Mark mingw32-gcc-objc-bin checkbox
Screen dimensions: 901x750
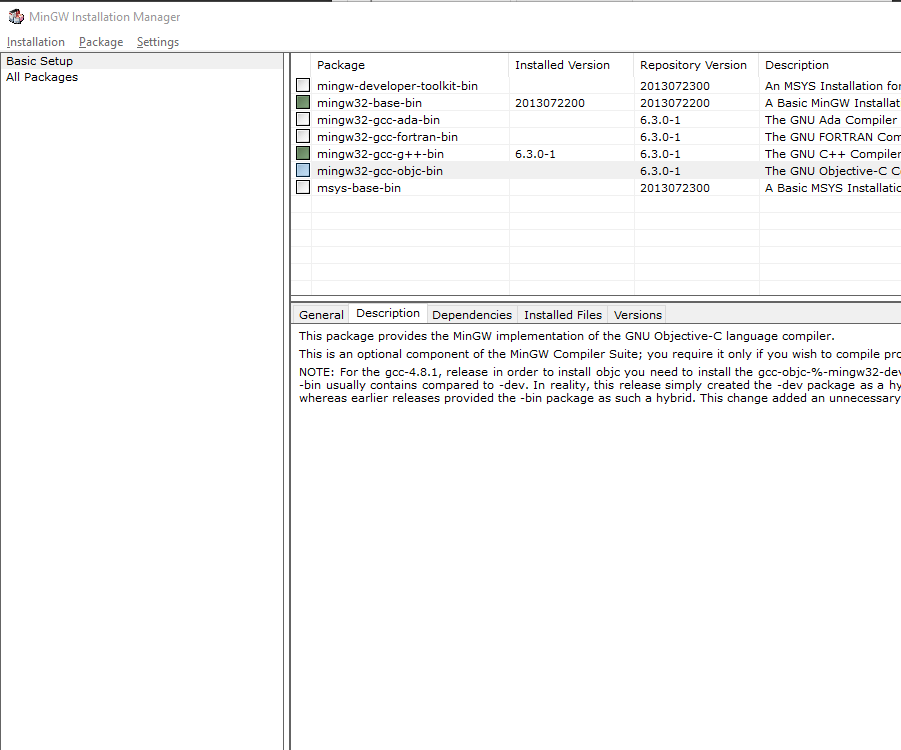(x=303, y=171)
